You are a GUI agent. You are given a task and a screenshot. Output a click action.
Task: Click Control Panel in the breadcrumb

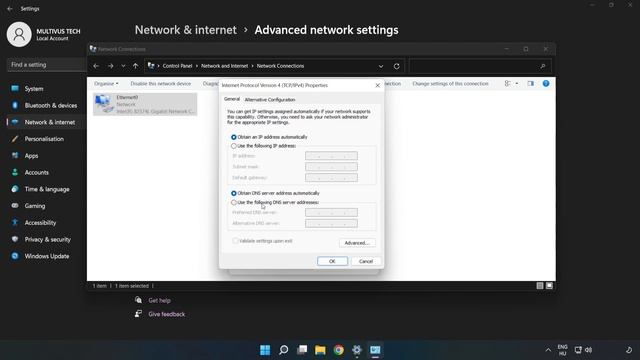pos(177,66)
